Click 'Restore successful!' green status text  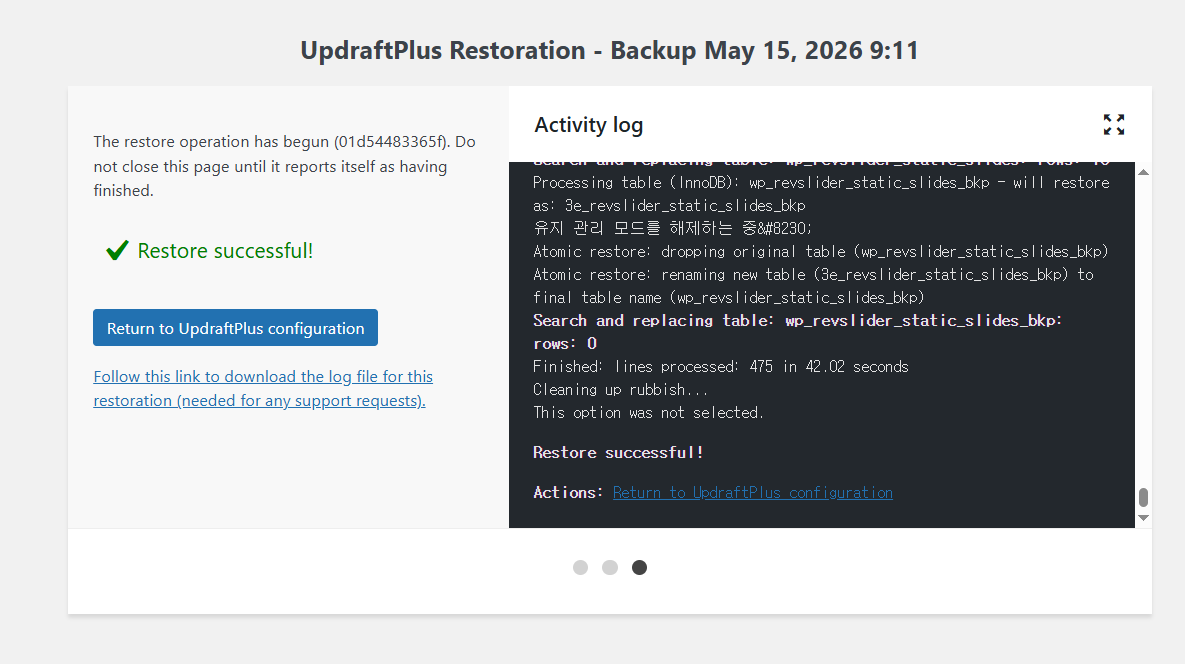pos(225,251)
